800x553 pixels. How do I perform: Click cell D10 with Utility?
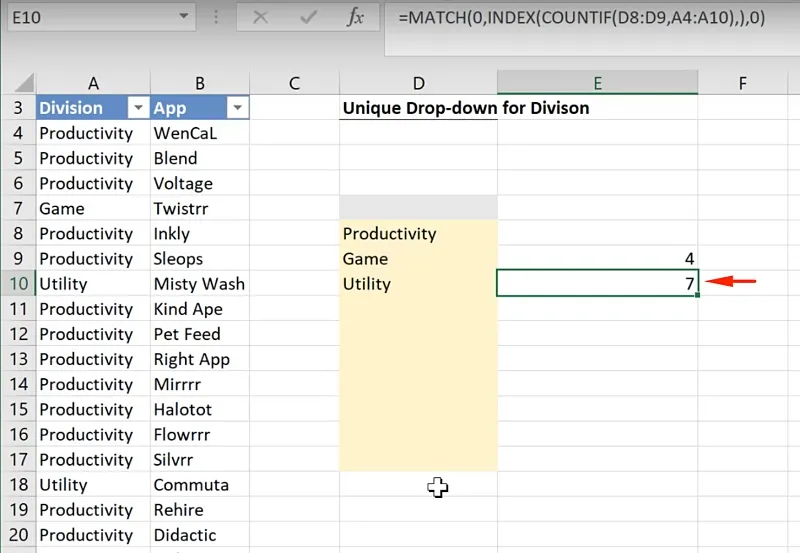pyautogui.click(x=418, y=284)
